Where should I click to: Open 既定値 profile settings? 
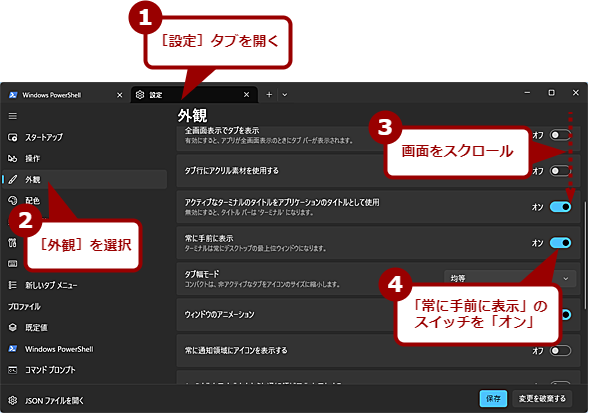point(85,327)
